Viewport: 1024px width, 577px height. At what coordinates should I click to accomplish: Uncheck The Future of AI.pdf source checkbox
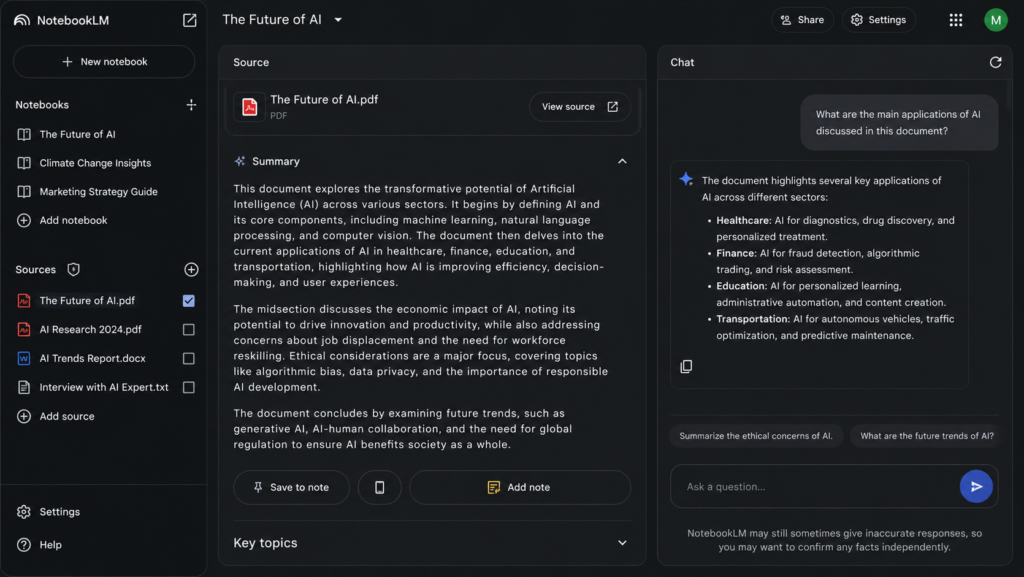(x=189, y=300)
